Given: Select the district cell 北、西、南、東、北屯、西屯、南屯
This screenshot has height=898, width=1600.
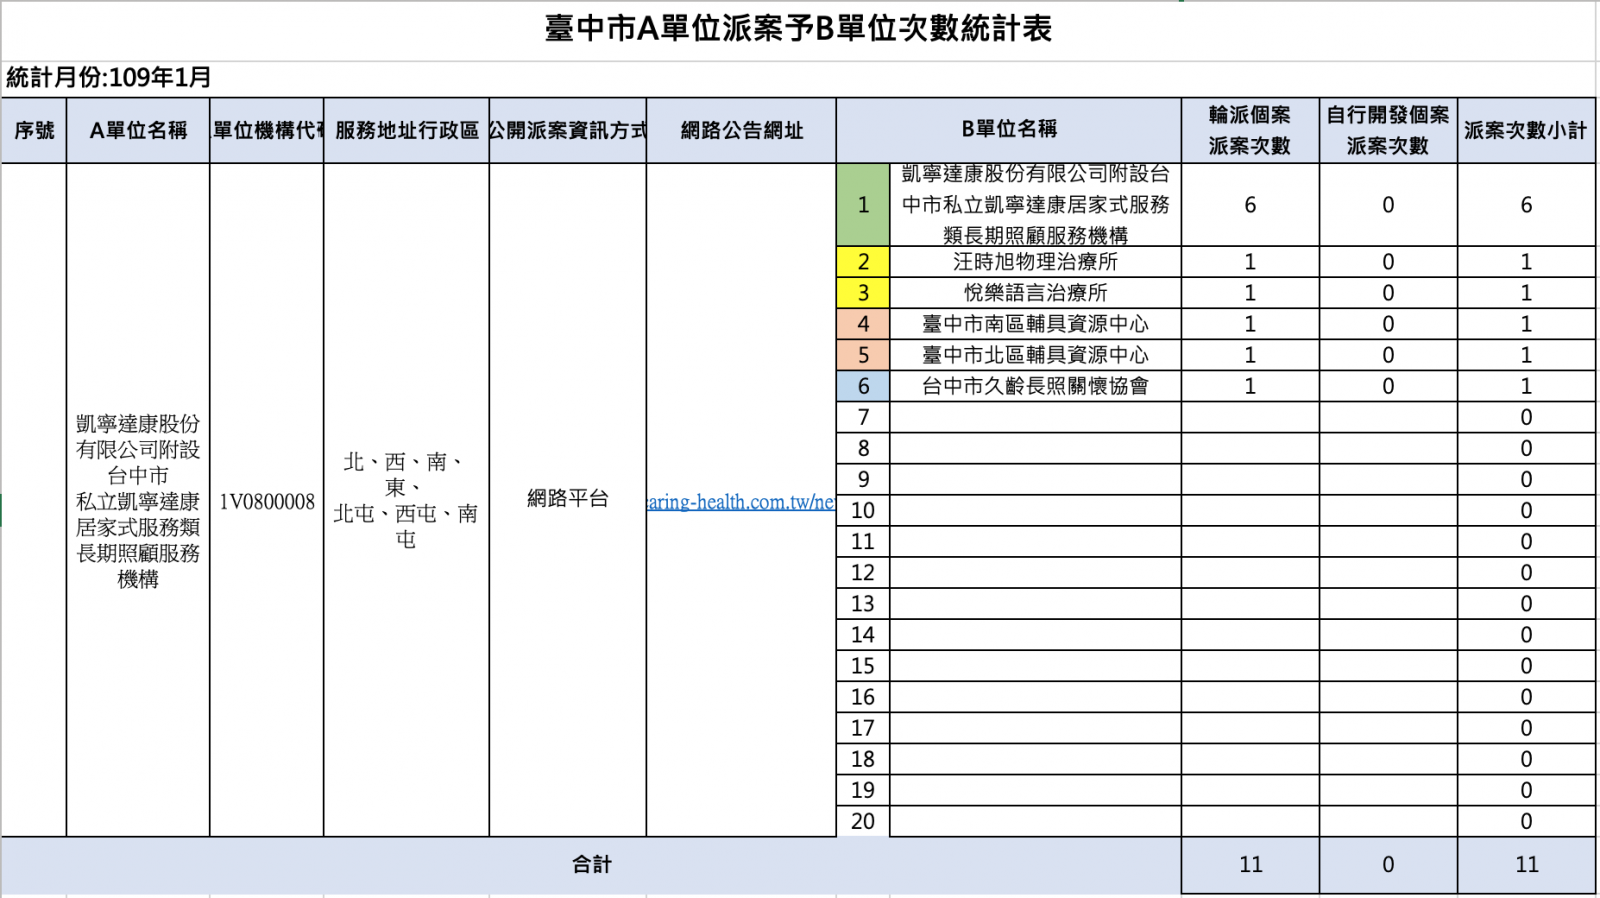Looking at the screenshot, I should point(406,500).
